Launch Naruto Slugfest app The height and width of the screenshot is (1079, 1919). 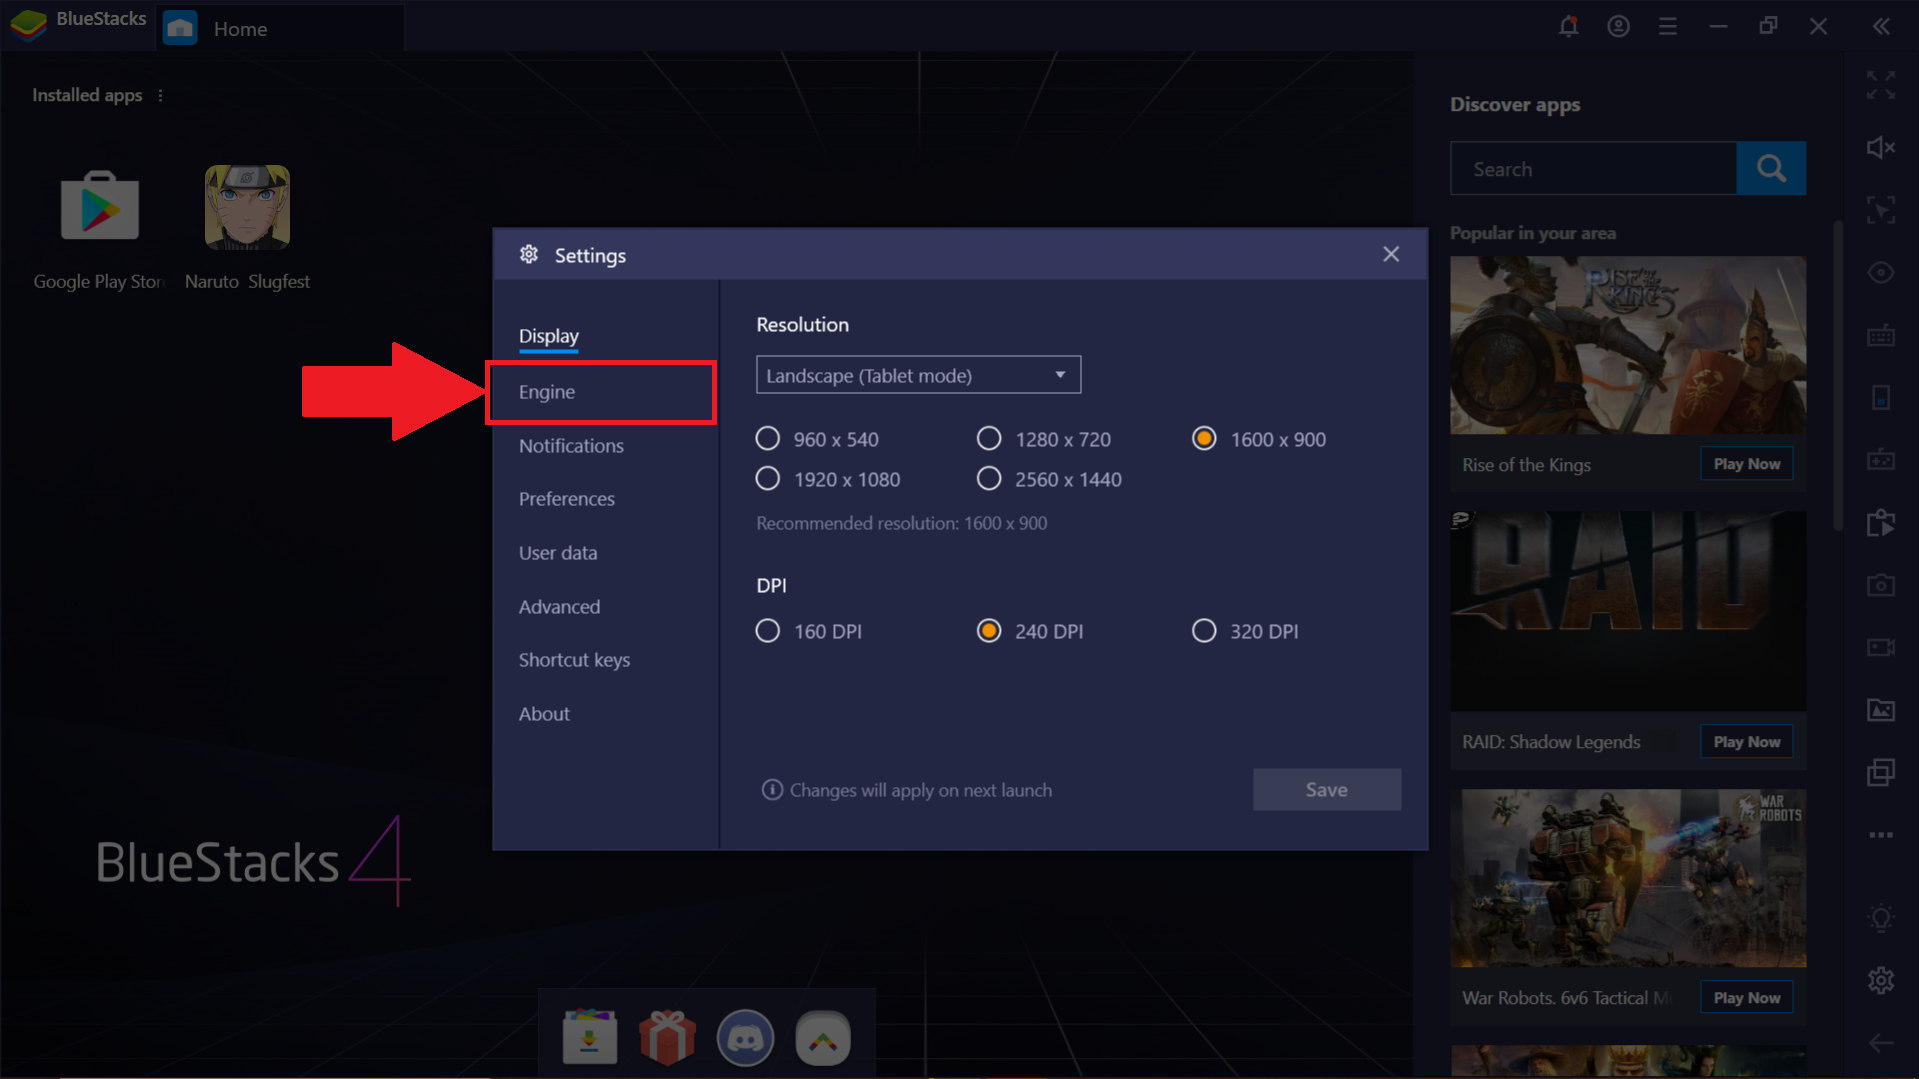coord(247,207)
